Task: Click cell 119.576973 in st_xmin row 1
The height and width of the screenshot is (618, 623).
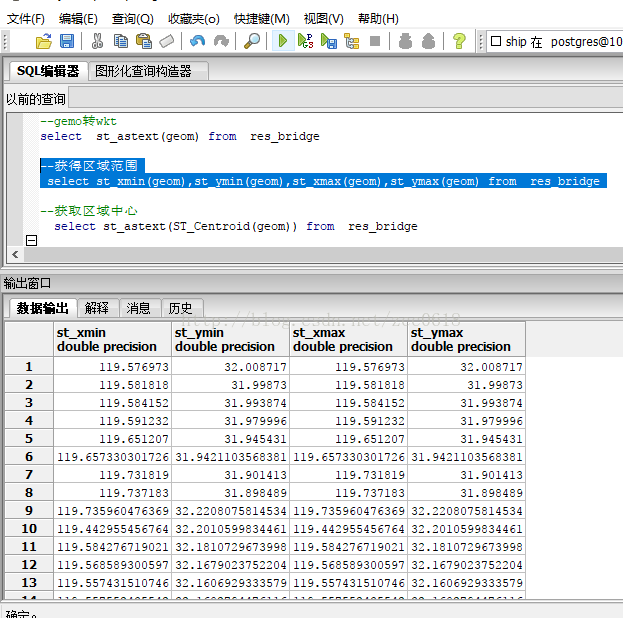Action: pyautogui.click(x=112, y=366)
